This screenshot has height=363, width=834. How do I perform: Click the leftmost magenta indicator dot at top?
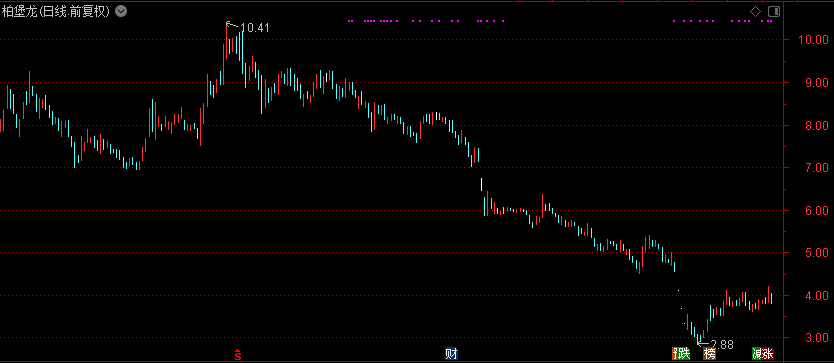pyautogui.click(x=350, y=21)
